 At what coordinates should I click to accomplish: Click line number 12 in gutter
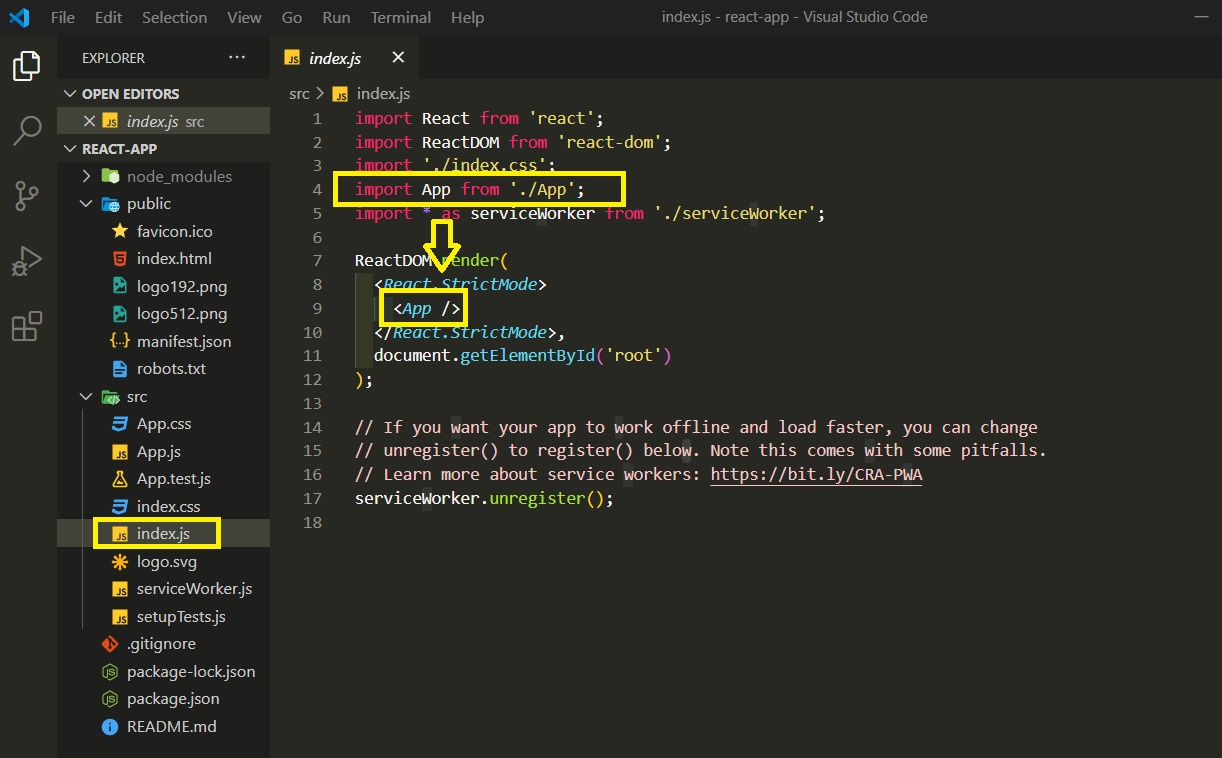click(313, 379)
